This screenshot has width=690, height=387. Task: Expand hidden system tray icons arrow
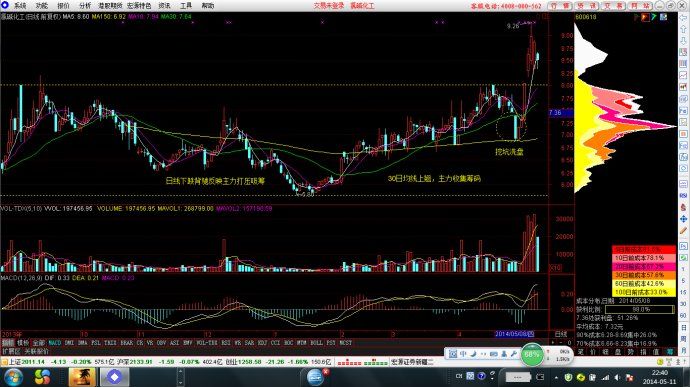(x=556, y=377)
